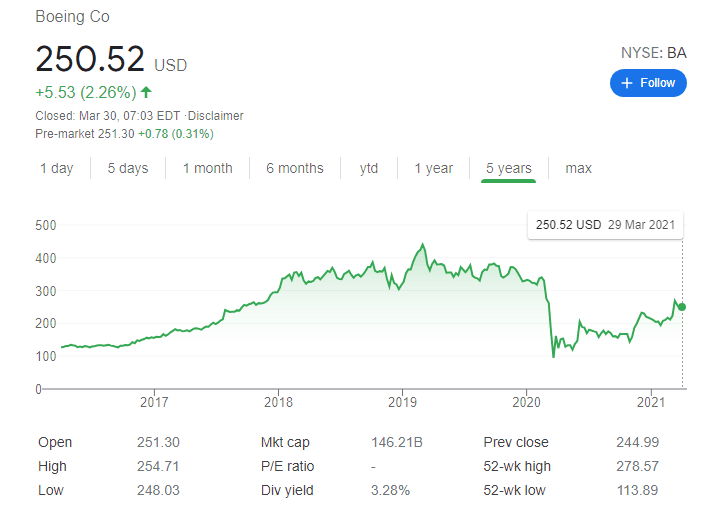Click the NYSE: BA ticker label
The image size is (723, 513).
point(653,53)
